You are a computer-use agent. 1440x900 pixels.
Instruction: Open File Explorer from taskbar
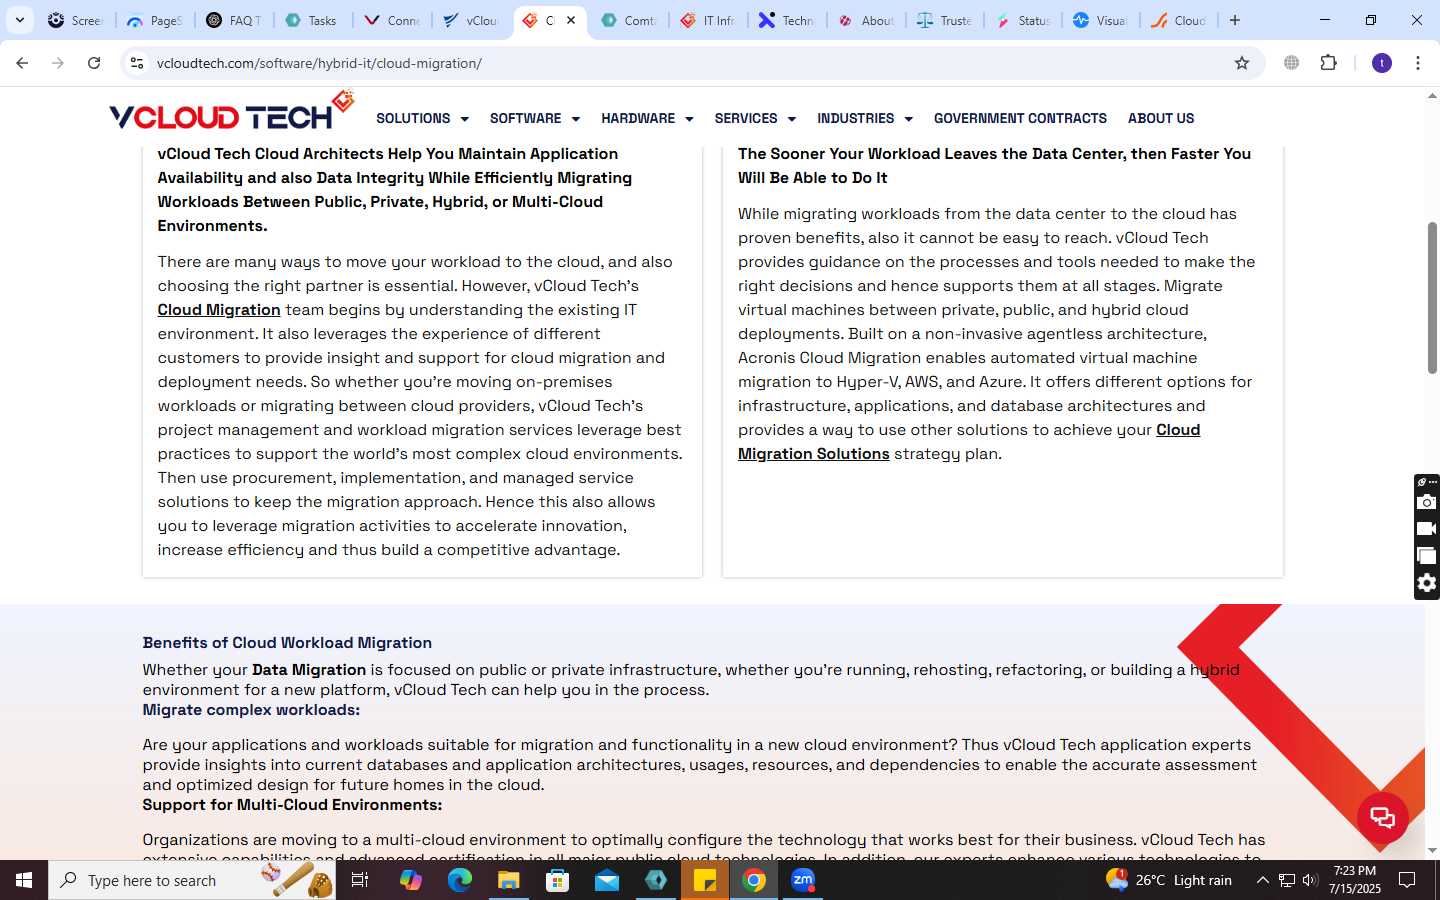point(508,880)
